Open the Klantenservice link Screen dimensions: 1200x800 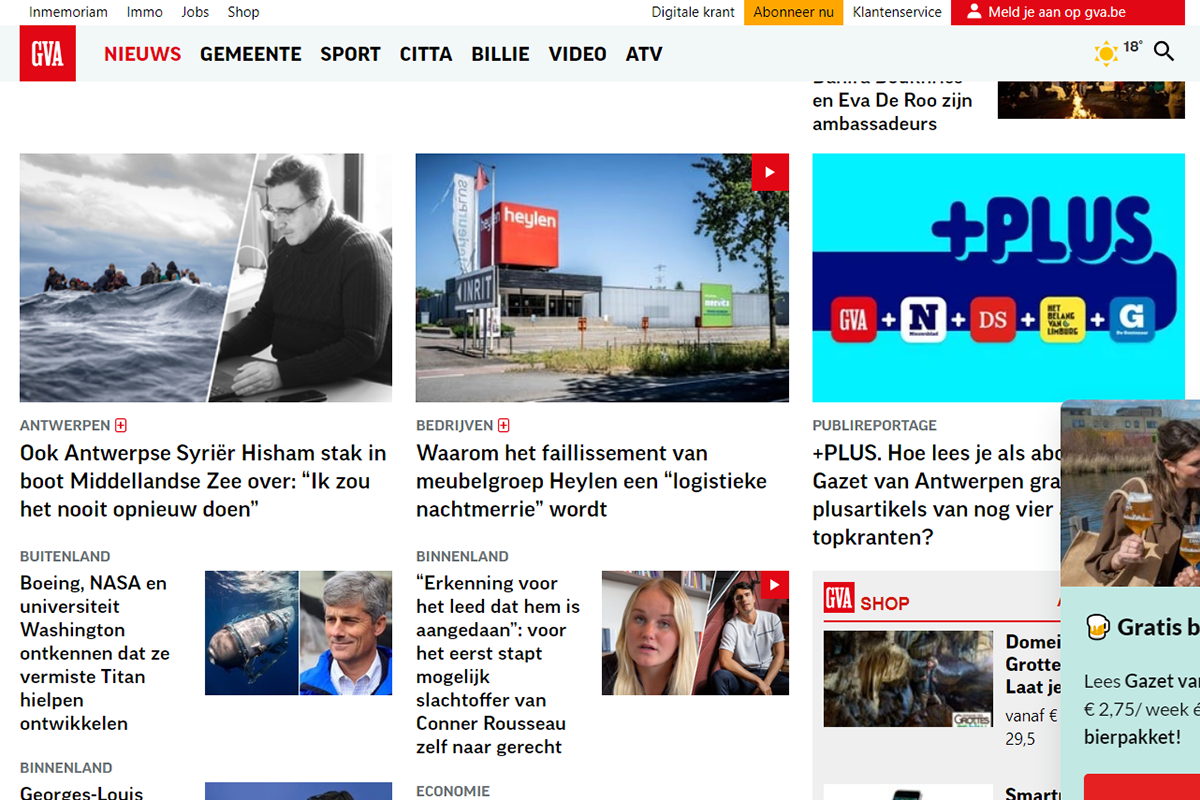click(x=897, y=12)
